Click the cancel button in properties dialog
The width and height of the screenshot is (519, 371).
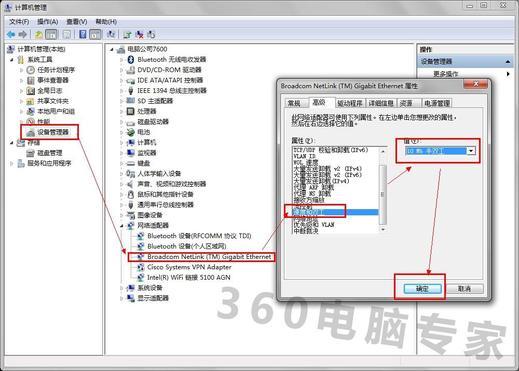click(x=464, y=289)
